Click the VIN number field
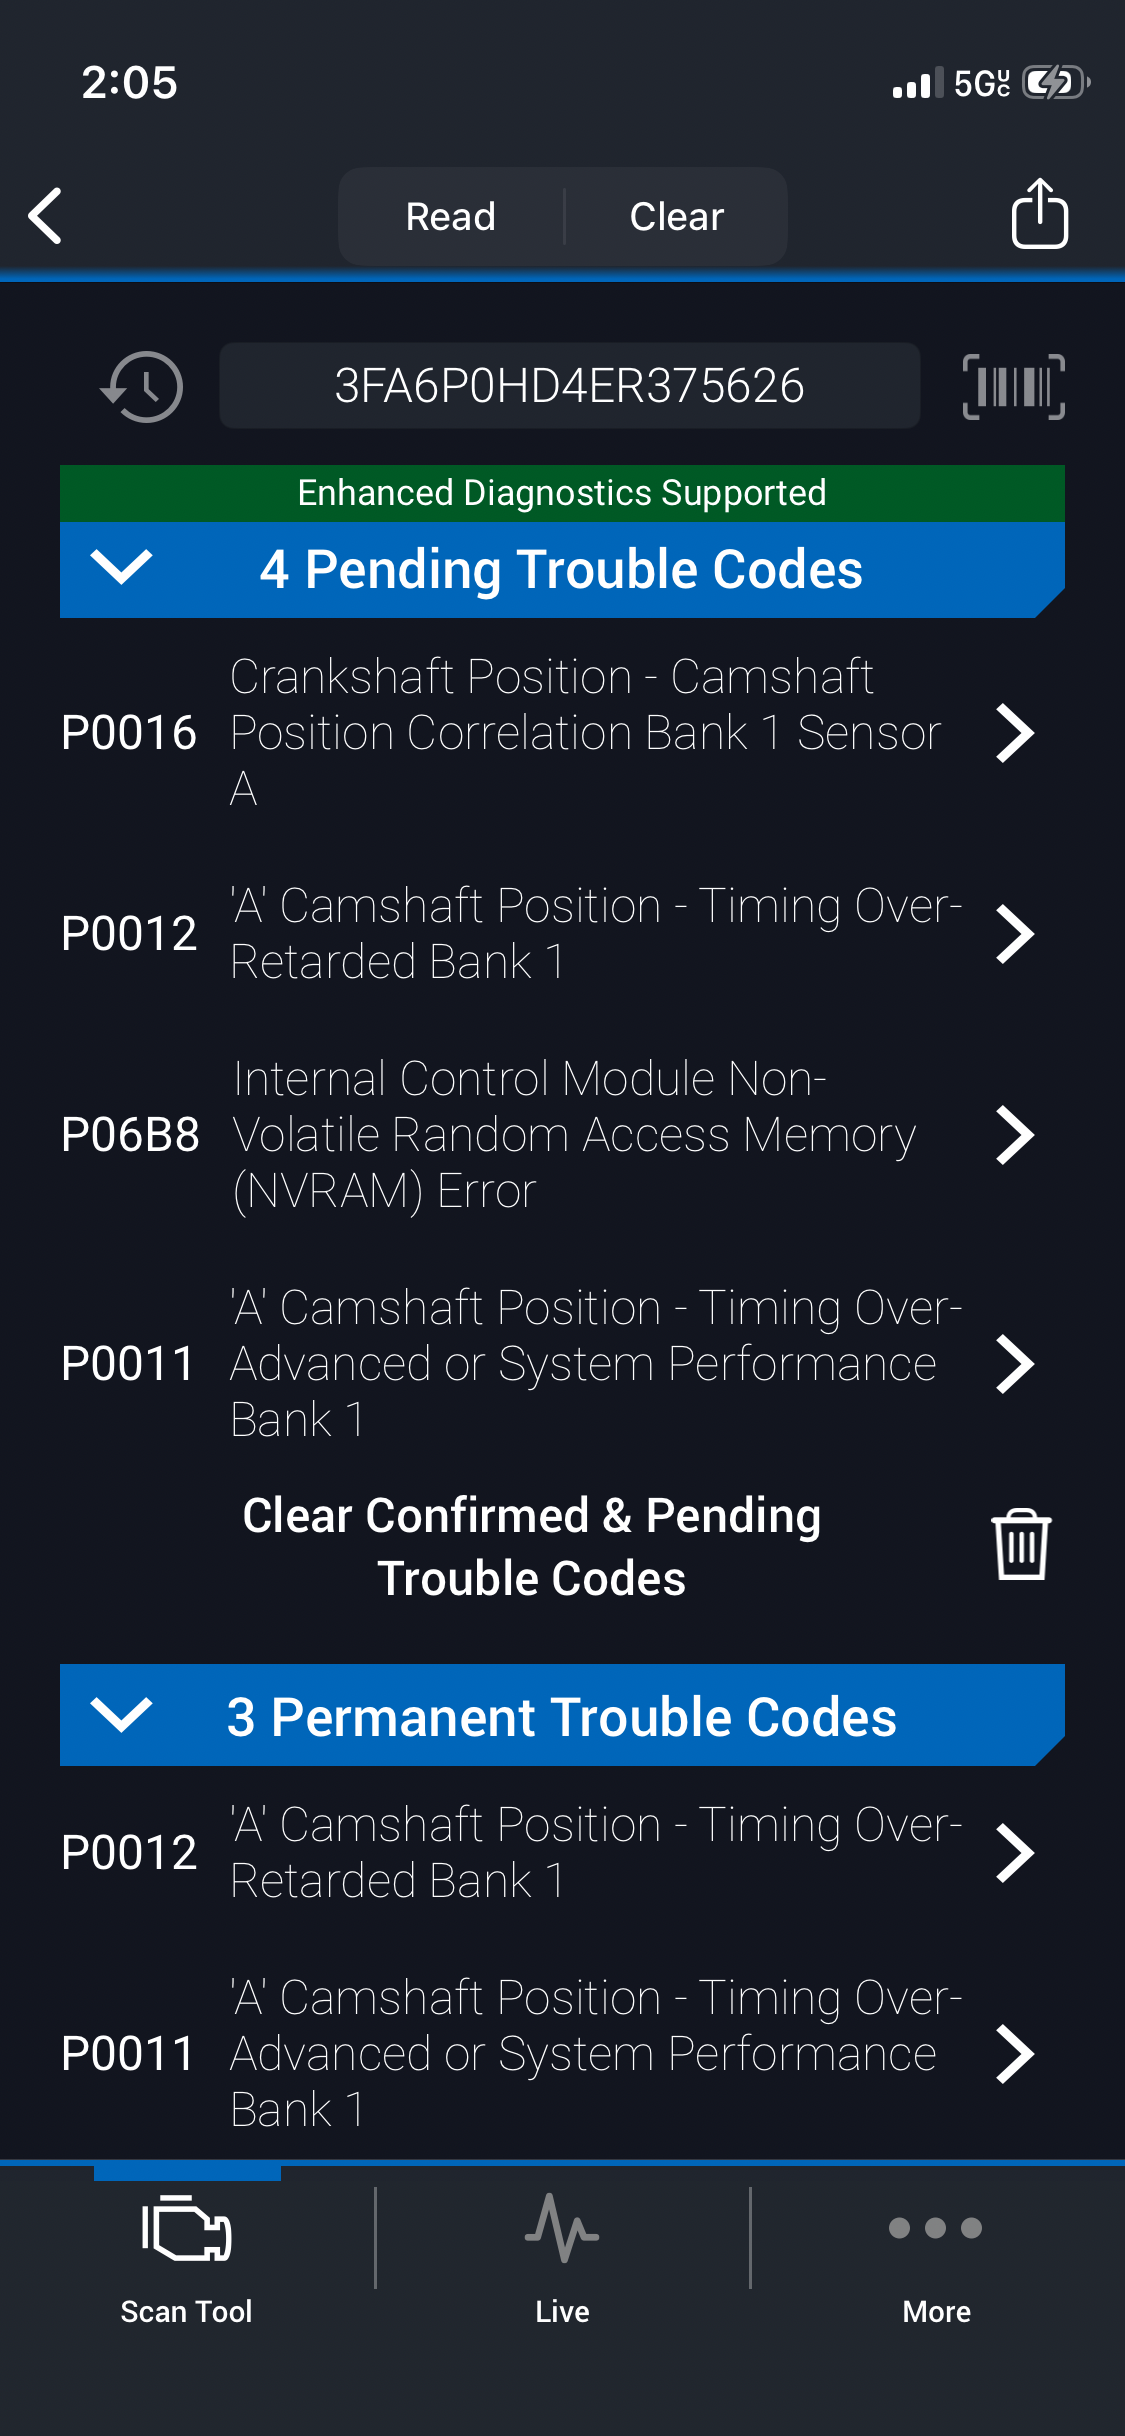Viewport: 1125px width, 2436px height. 569,386
